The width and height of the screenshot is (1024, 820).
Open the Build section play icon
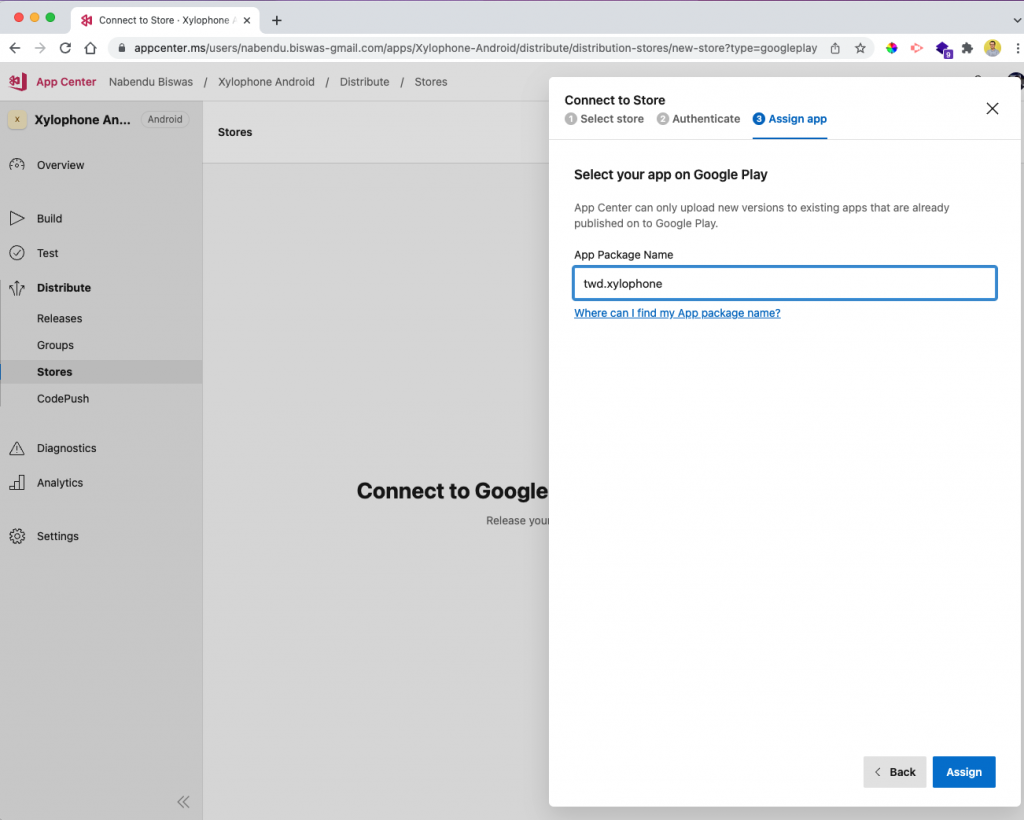17,218
